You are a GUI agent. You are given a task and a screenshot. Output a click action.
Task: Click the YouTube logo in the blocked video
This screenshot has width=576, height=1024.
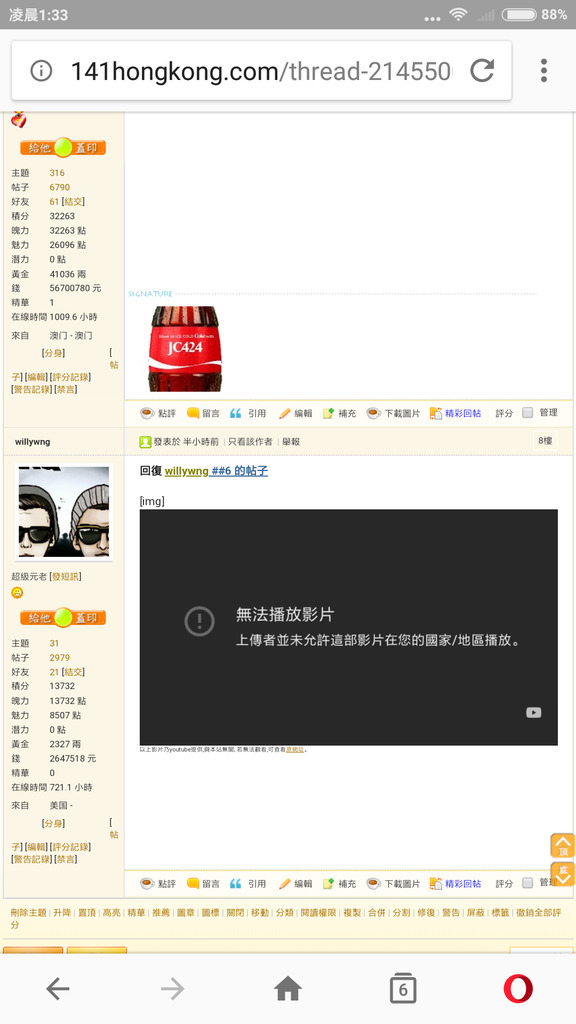point(534,712)
